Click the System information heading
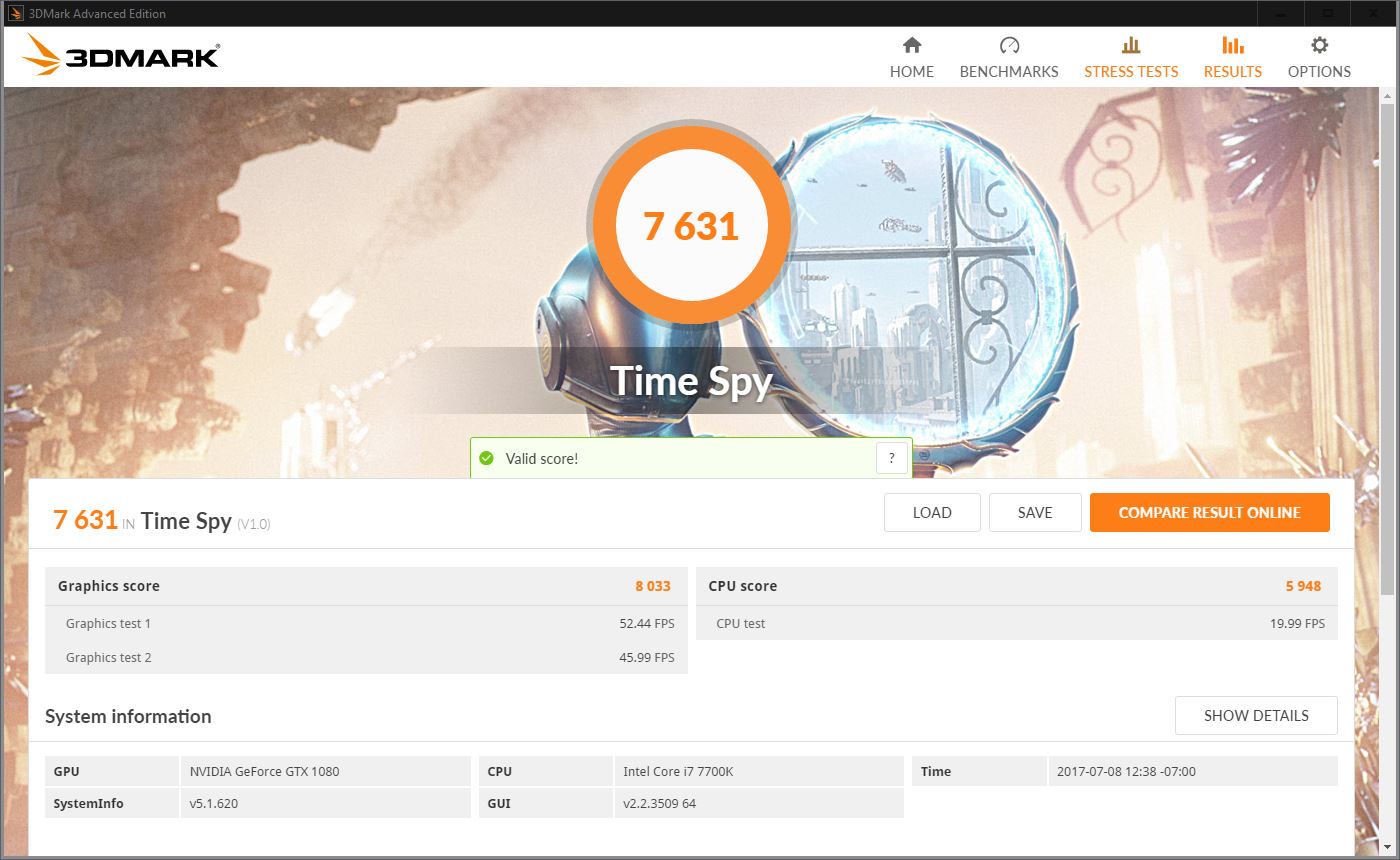 click(x=128, y=716)
